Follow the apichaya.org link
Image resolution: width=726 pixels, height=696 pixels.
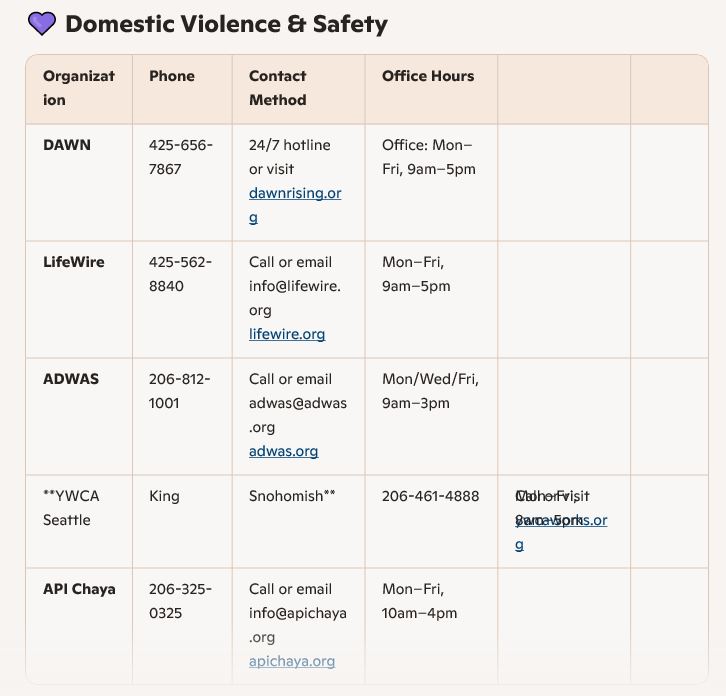pos(292,661)
